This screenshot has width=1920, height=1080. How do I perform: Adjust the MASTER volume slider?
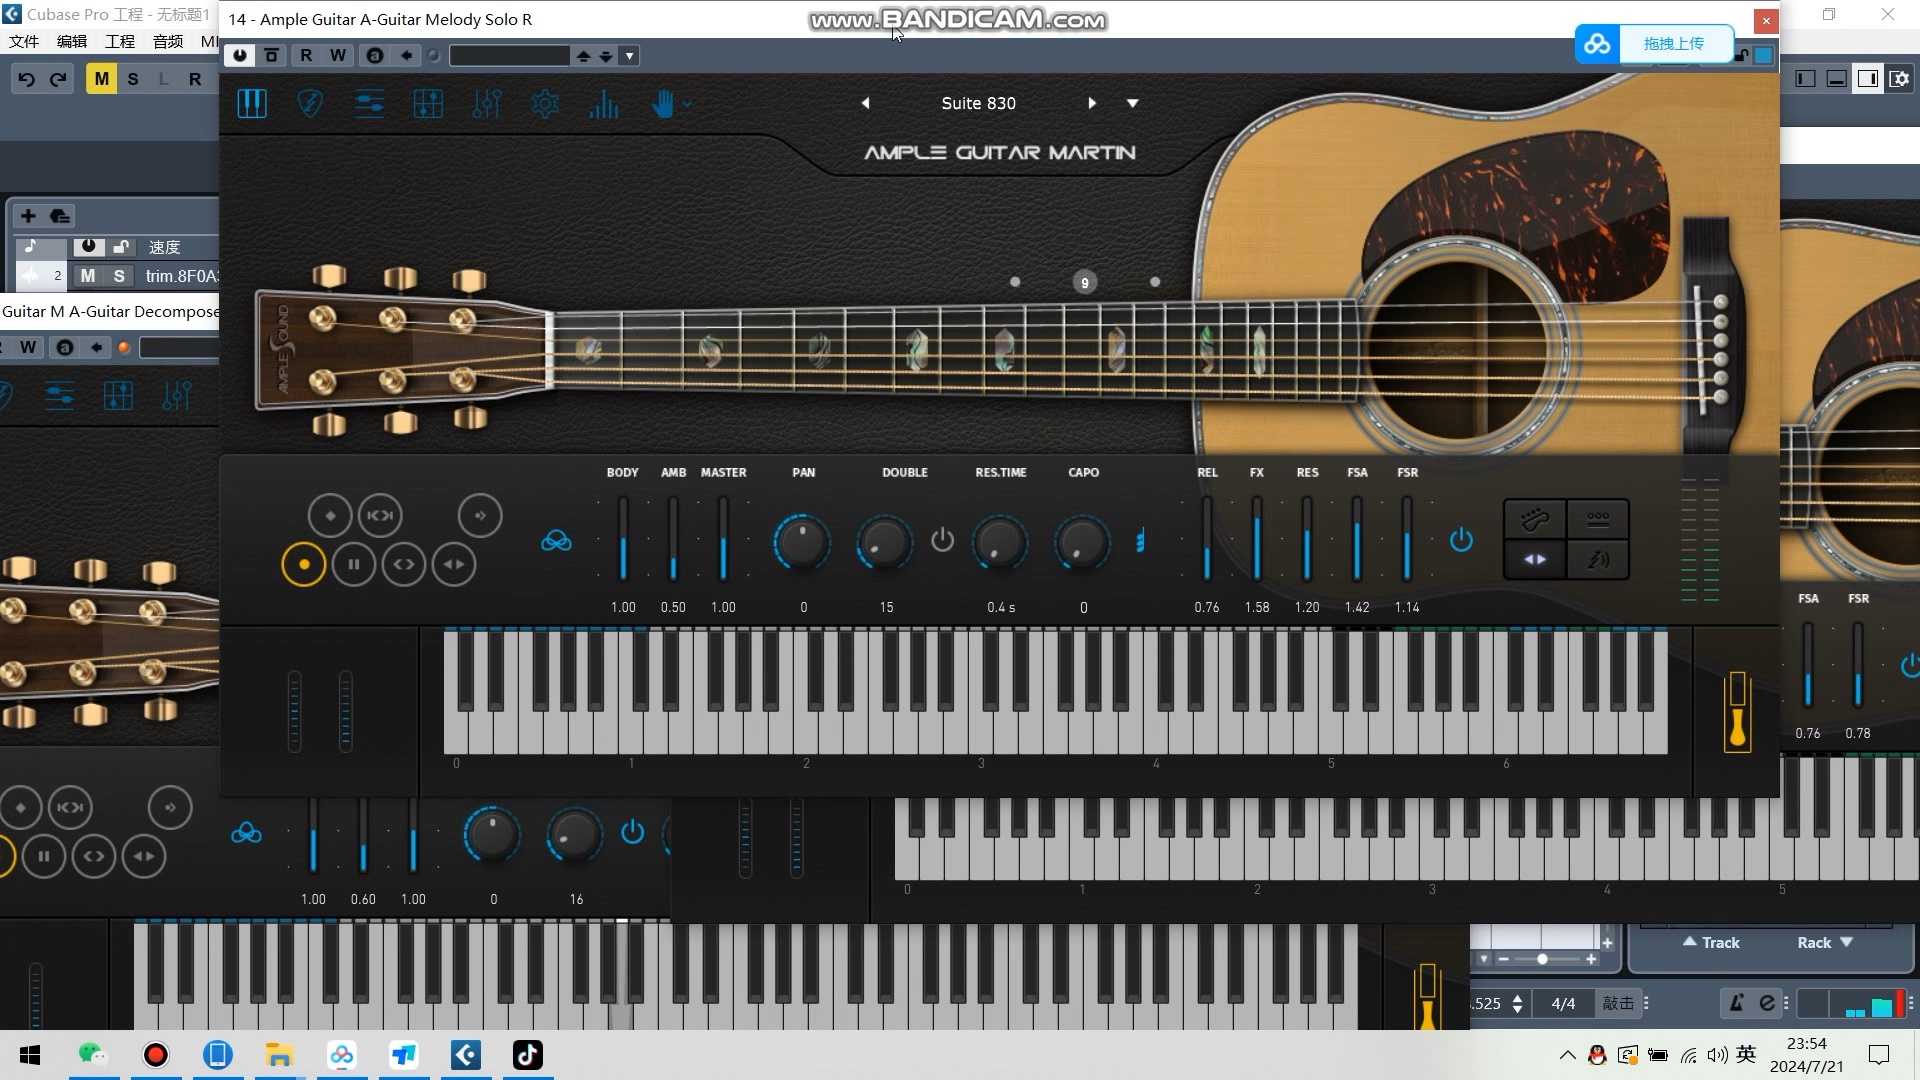723,540
